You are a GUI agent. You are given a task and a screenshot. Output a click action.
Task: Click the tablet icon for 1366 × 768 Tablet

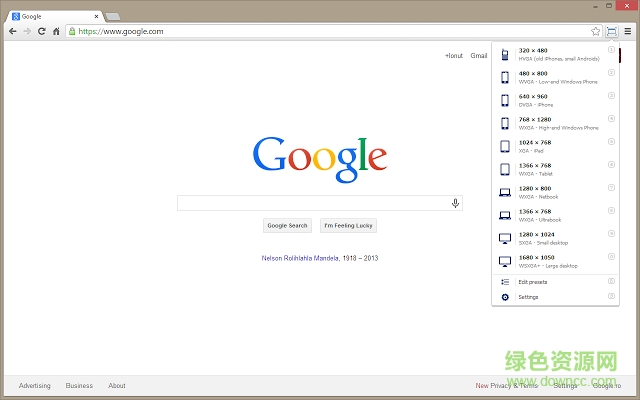[505, 169]
